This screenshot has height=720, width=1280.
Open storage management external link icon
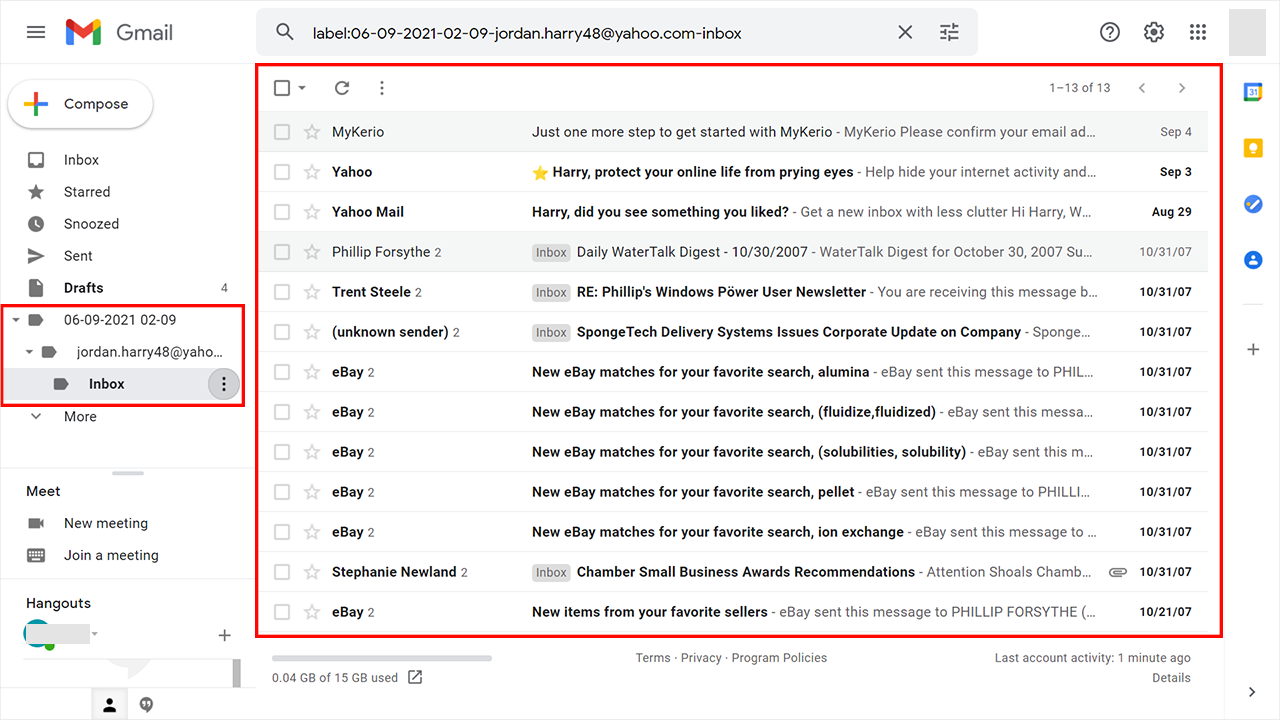[415, 677]
